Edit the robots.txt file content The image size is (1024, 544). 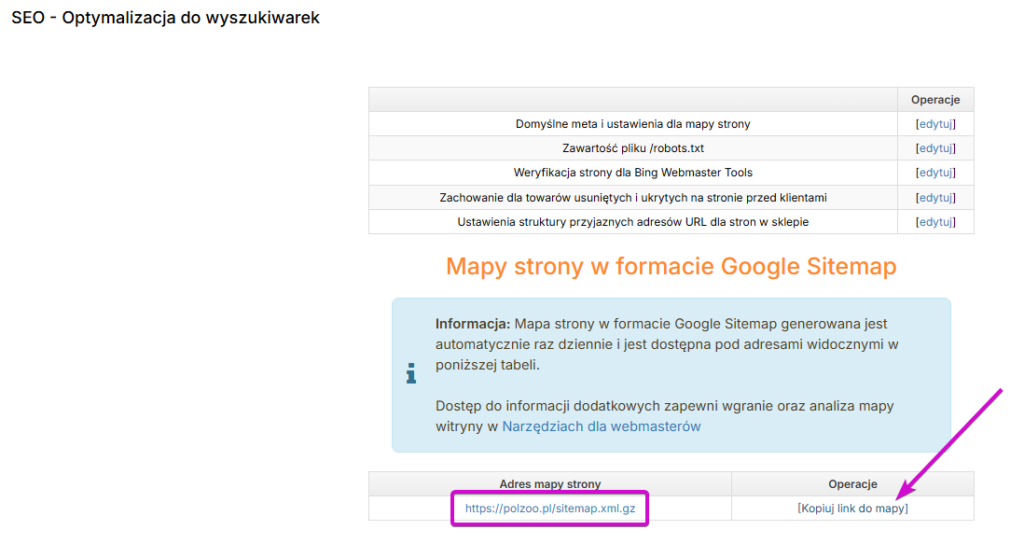(x=935, y=148)
